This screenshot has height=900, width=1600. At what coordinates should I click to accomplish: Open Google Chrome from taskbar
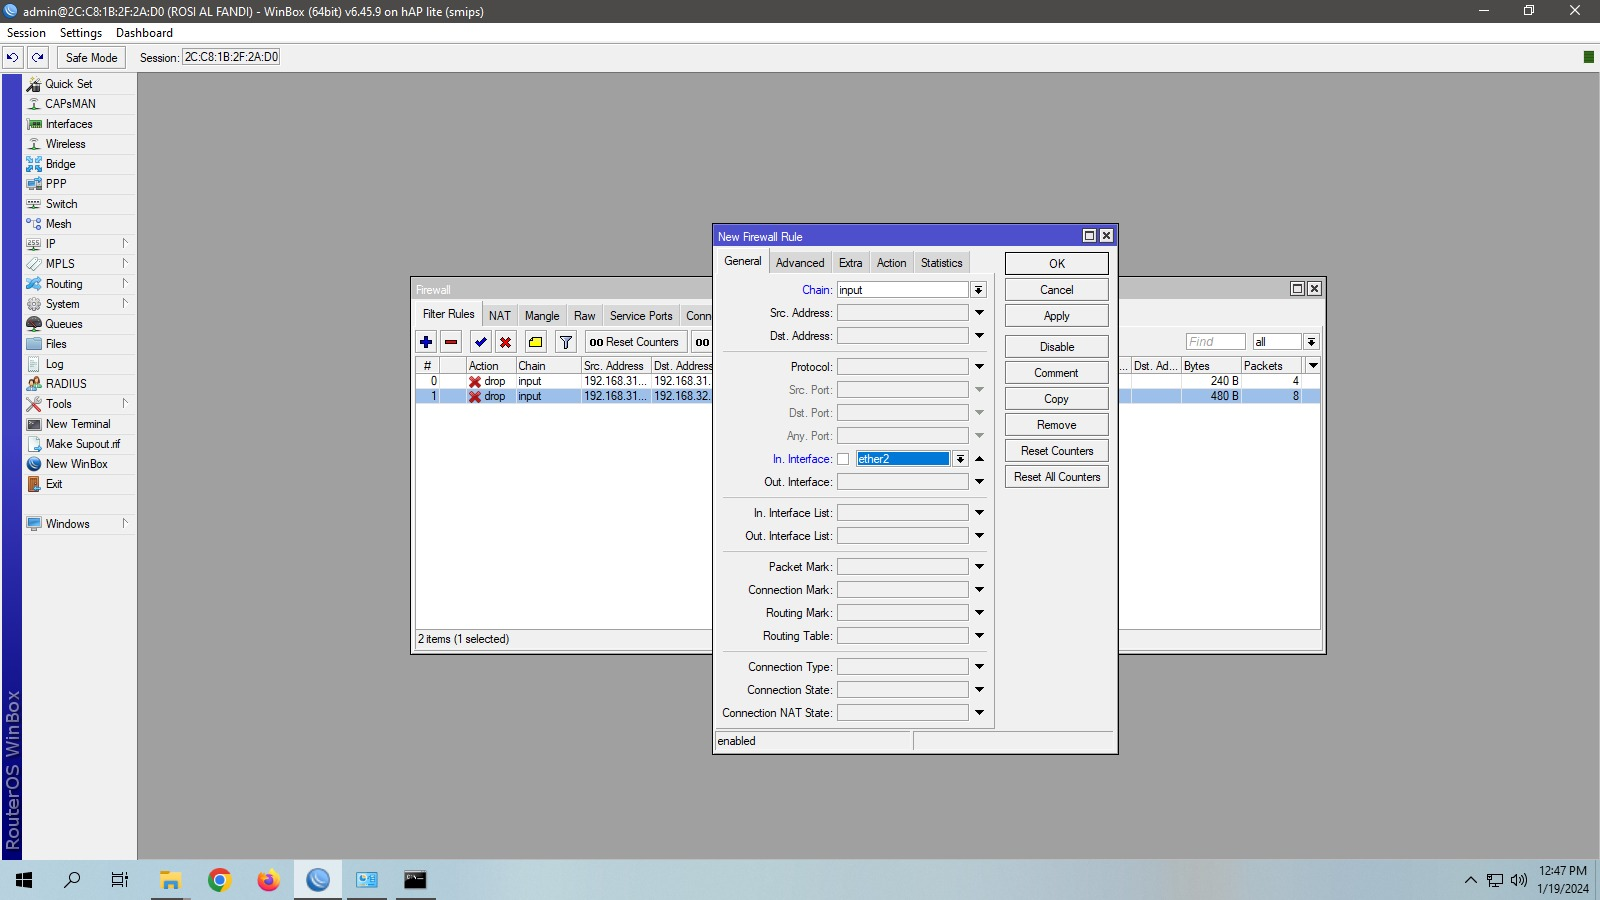(x=220, y=880)
